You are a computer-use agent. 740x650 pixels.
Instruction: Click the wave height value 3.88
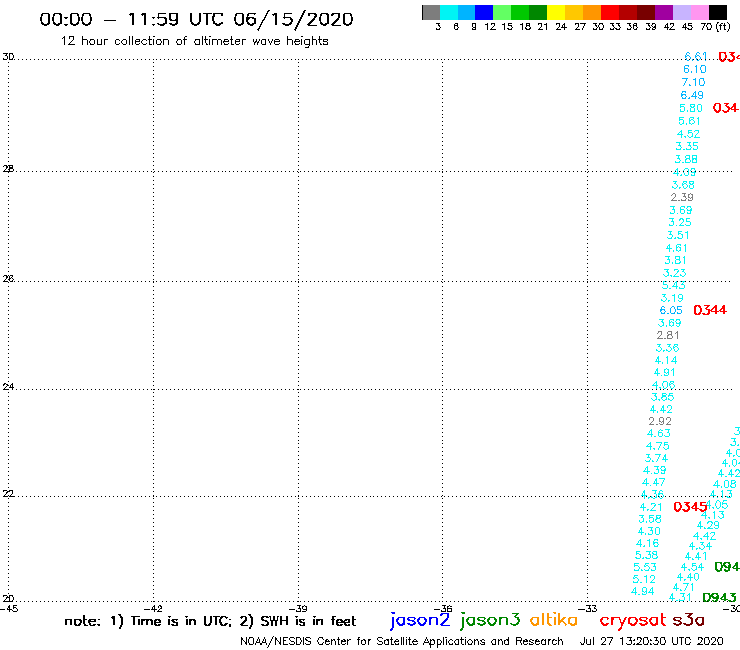point(686,160)
